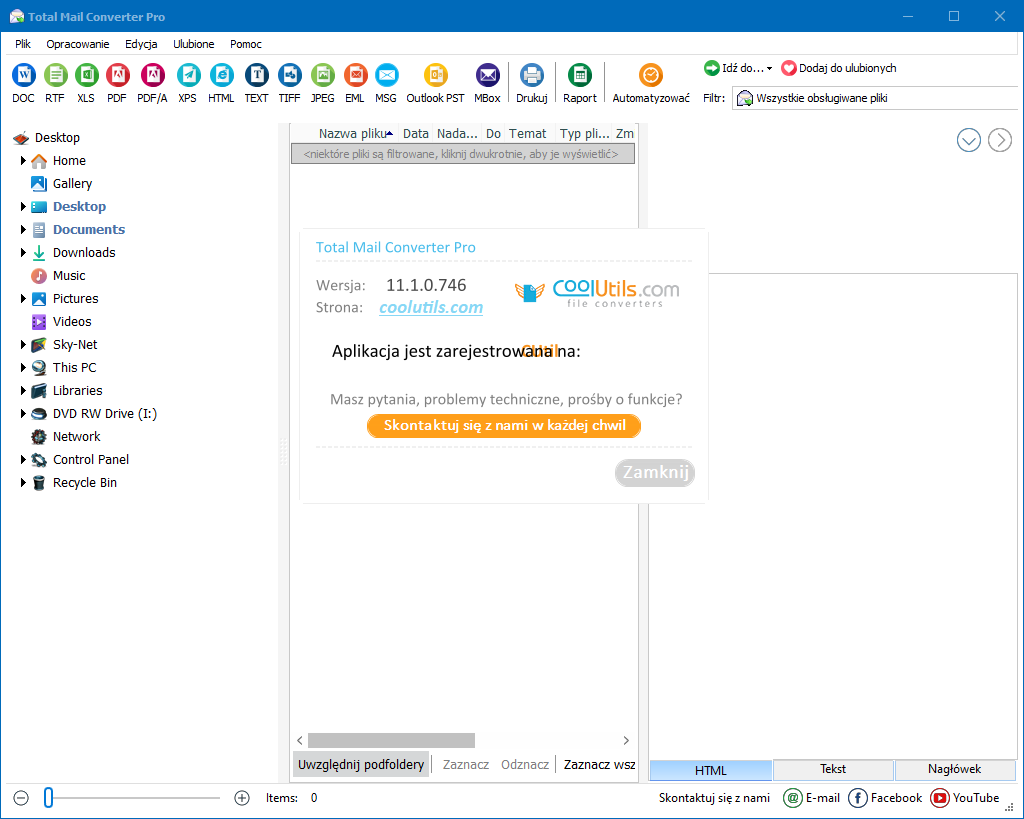The height and width of the screenshot is (819, 1024).
Task: Click the zoom out minus icon
Action: click(x=21, y=797)
